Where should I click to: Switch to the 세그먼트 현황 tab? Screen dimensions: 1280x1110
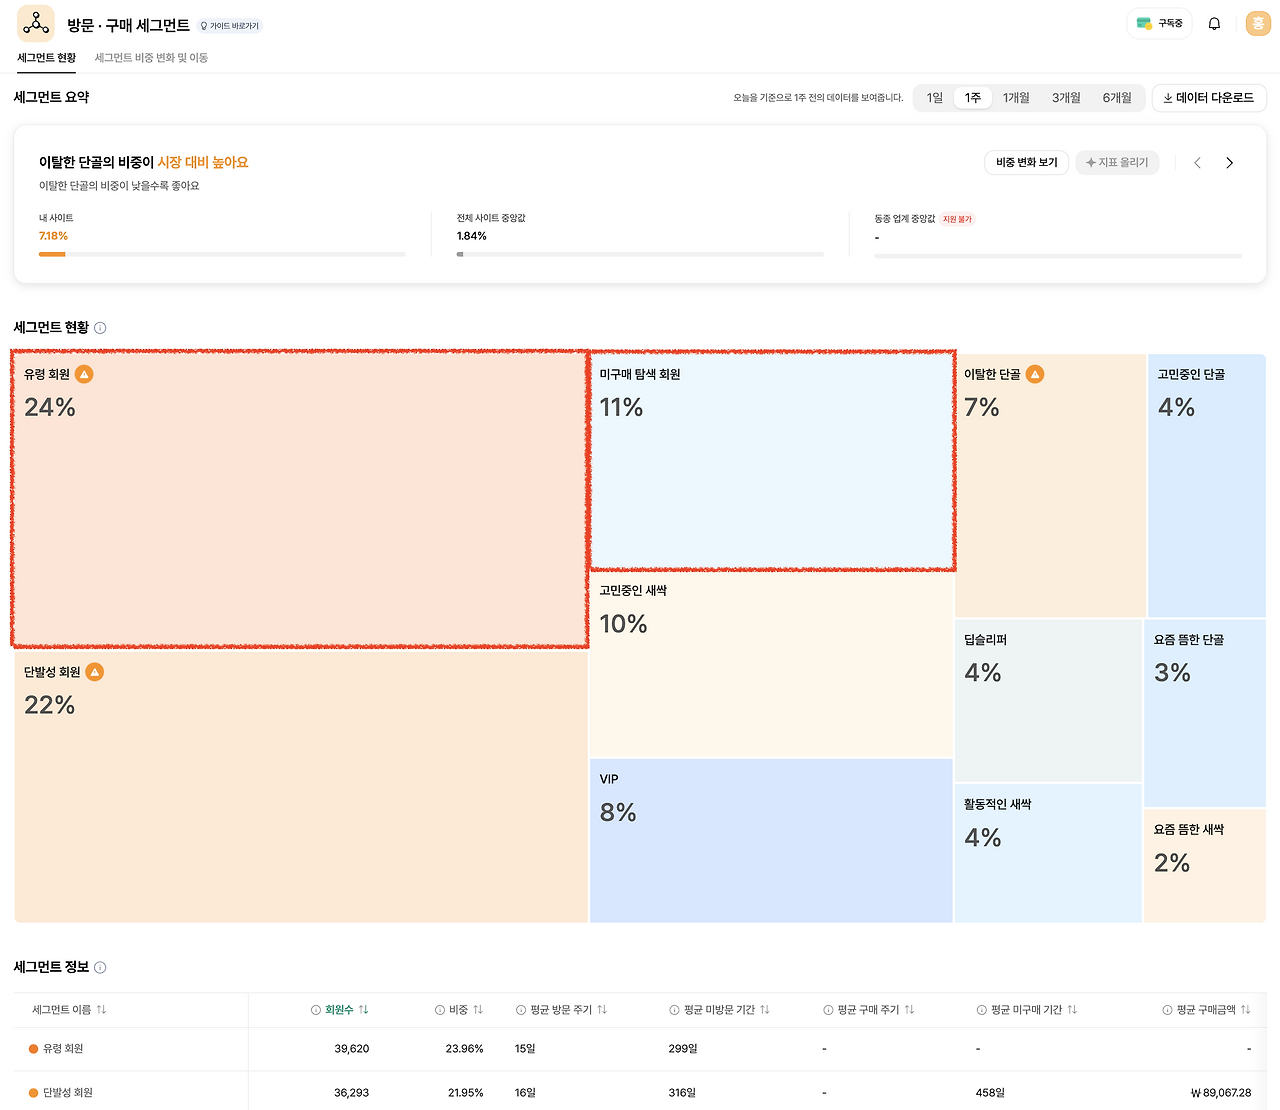pyautogui.click(x=47, y=58)
